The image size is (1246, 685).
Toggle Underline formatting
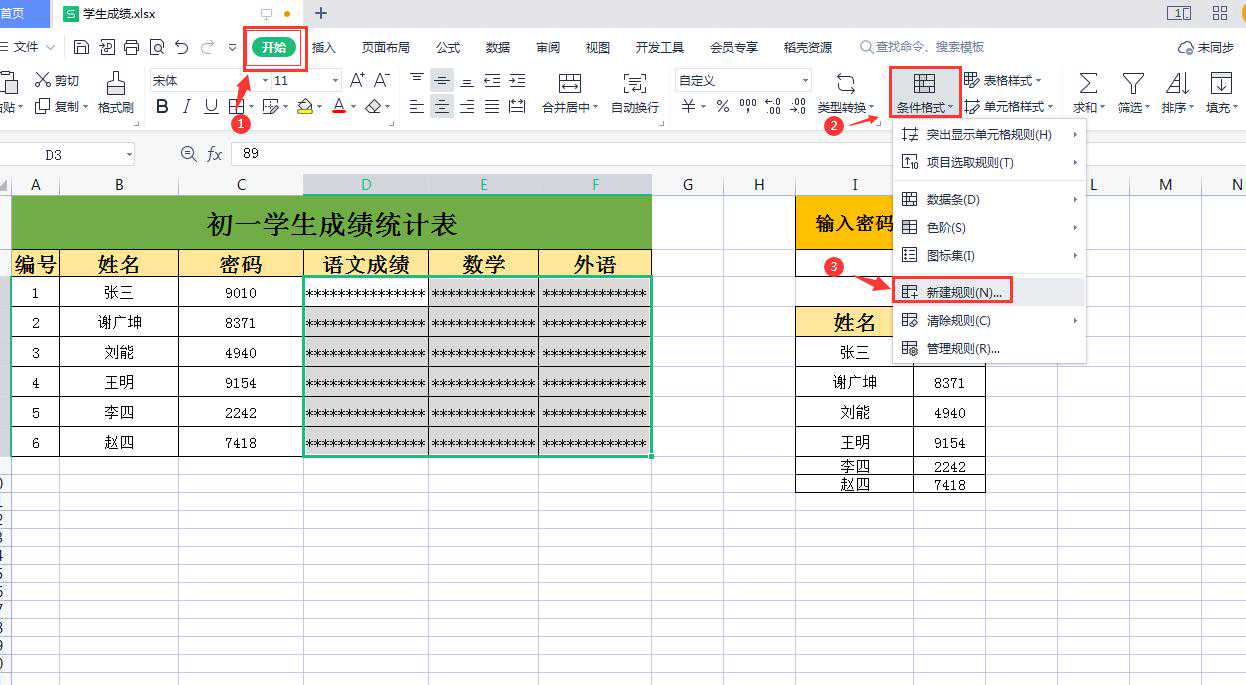click(x=211, y=106)
